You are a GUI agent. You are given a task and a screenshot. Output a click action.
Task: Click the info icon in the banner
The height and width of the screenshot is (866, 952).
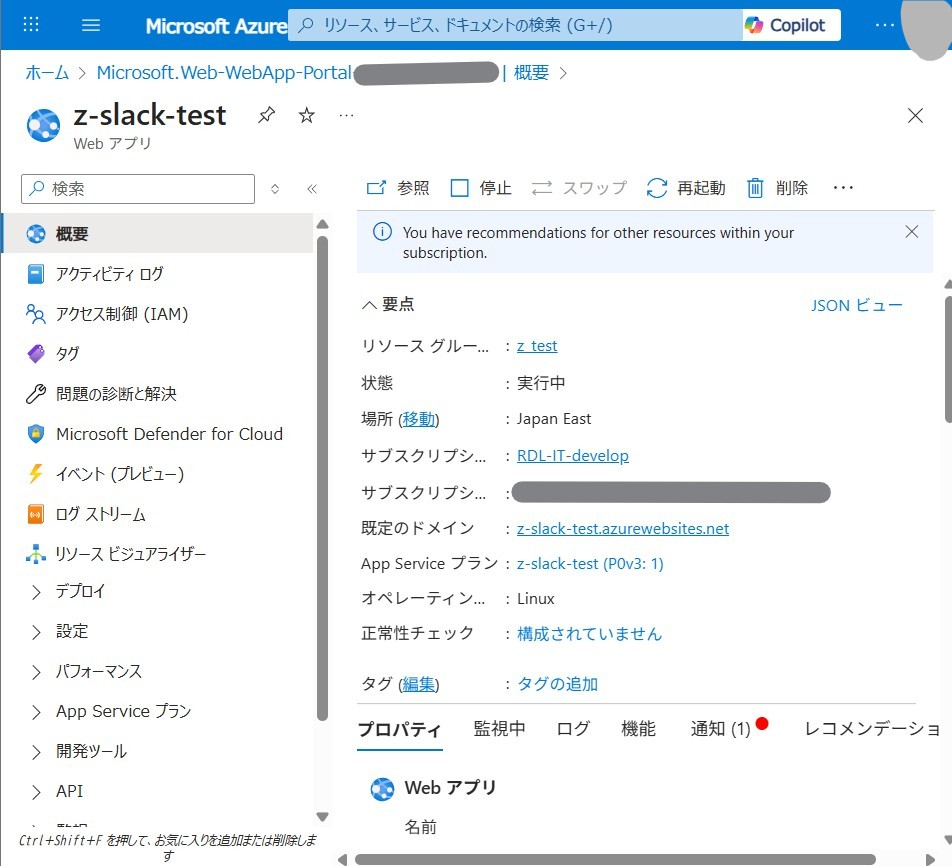tap(382, 232)
